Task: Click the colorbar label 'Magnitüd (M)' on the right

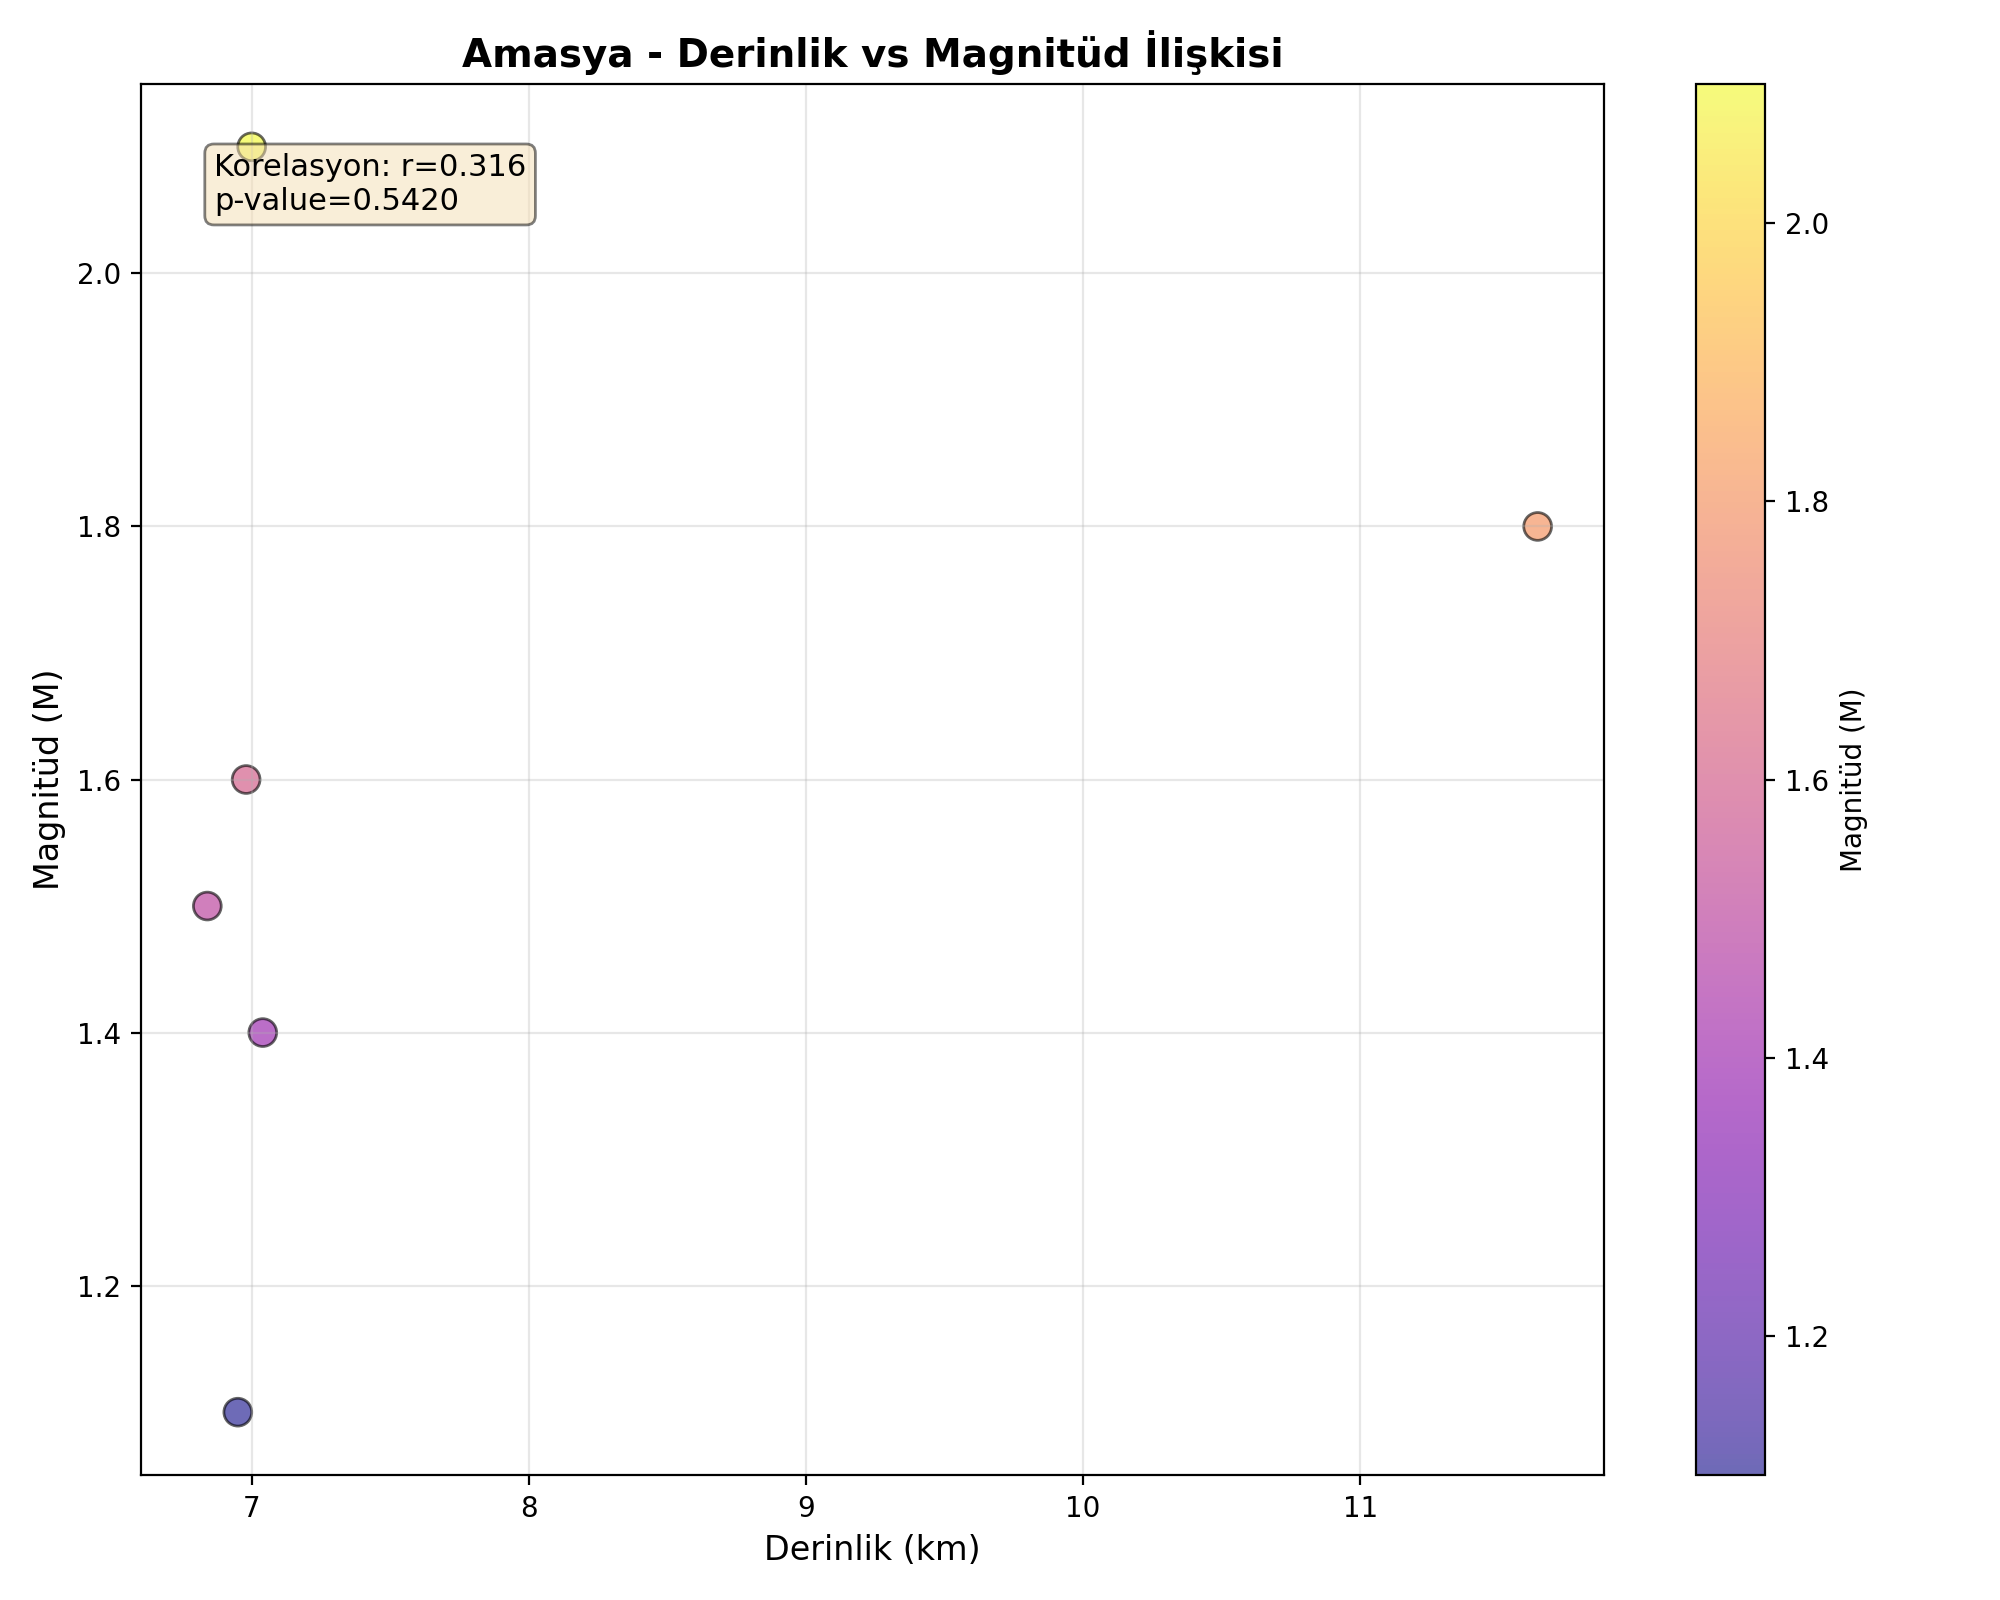Action: (x=1851, y=779)
